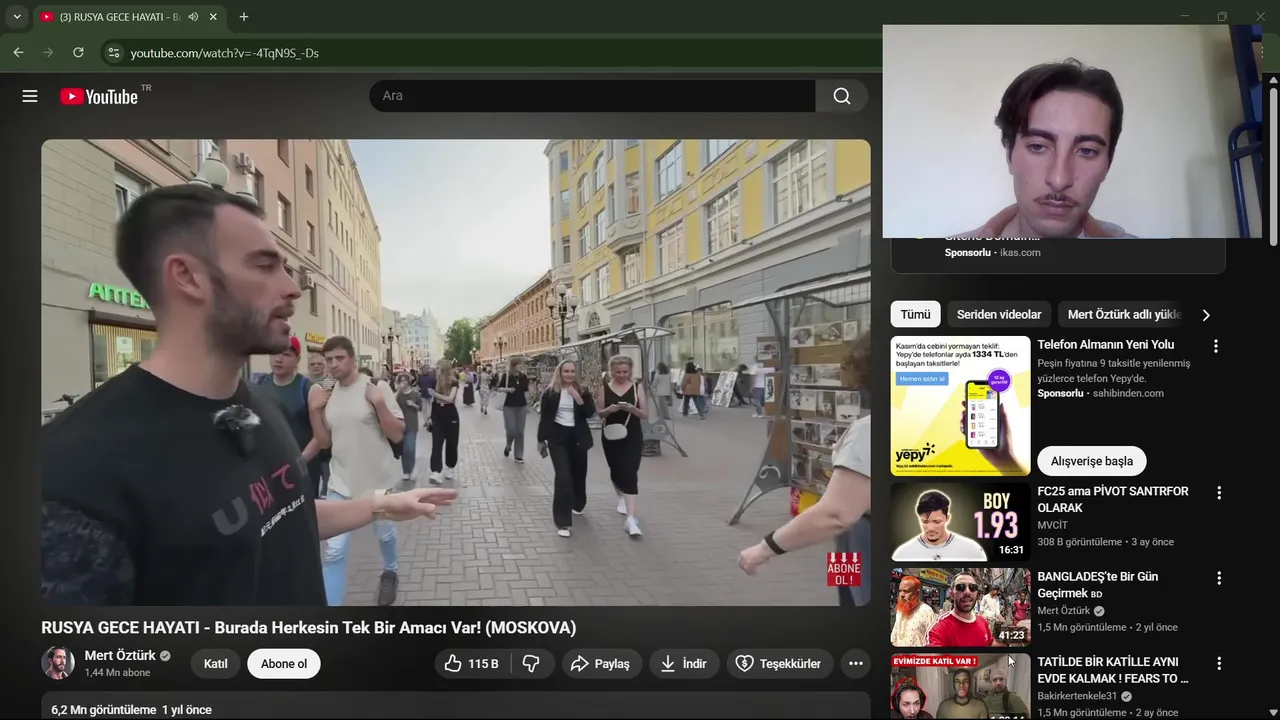The width and height of the screenshot is (1280, 720).
Task: Open the TATİLDE BİR KATİLLE AYNI EVDE title
Action: pyautogui.click(x=1113, y=670)
